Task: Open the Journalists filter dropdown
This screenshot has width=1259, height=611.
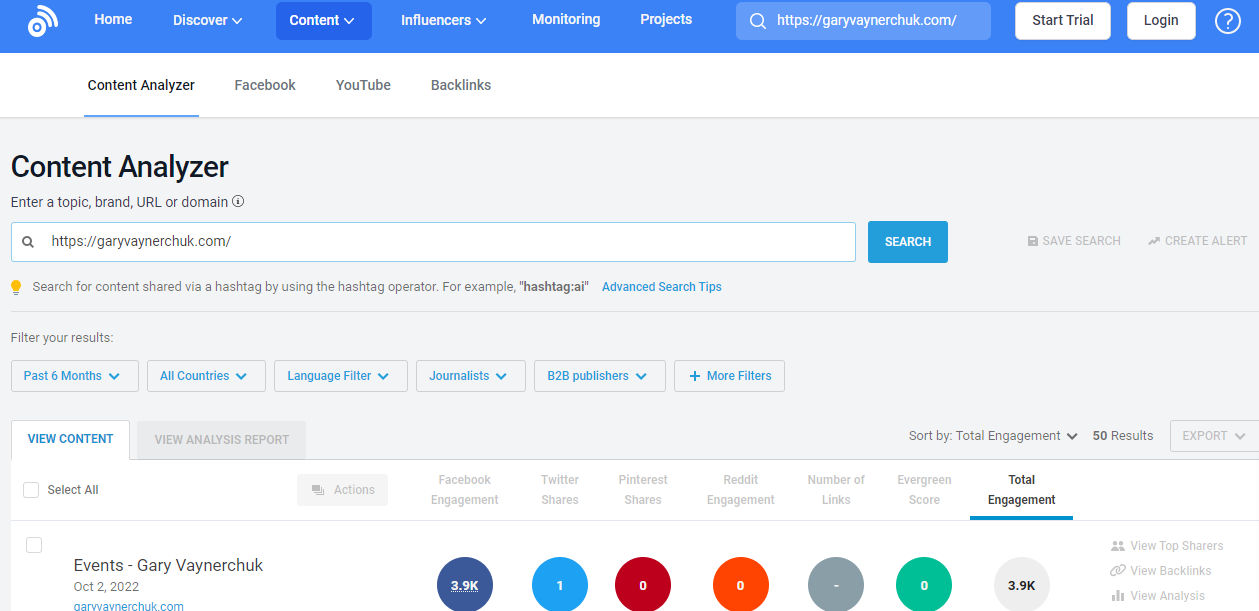Action: tap(471, 376)
